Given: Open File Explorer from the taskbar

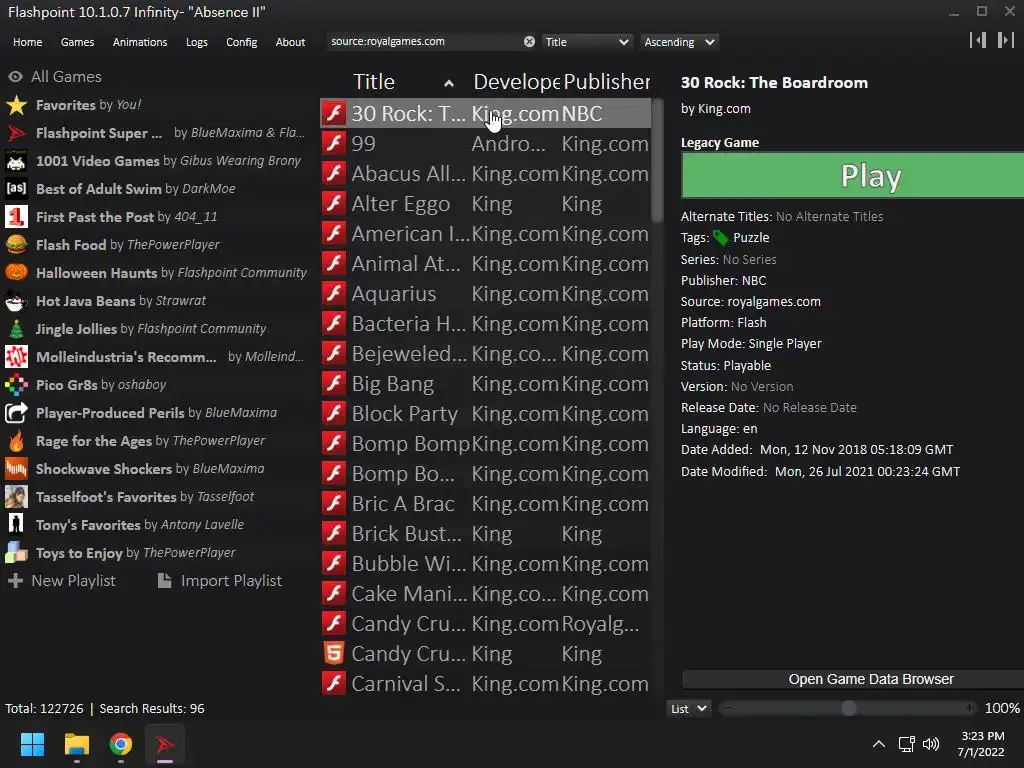Looking at the screenshot, I should coord(76,744).
